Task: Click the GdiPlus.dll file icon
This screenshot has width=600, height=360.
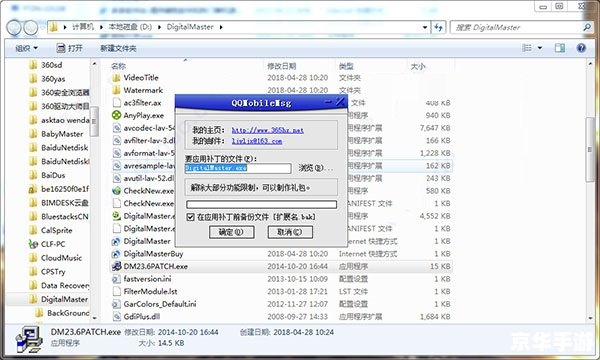Action: (x=116, y=316)
